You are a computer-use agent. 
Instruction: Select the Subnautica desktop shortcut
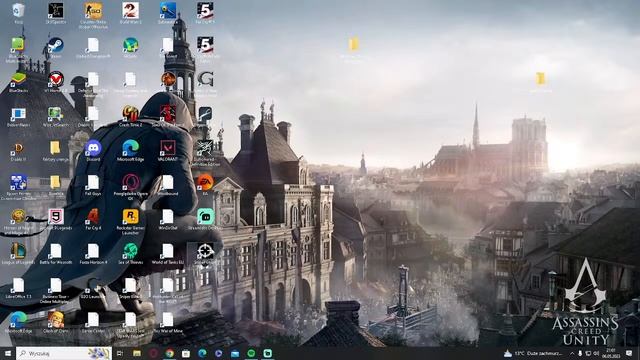click(168, 12)
